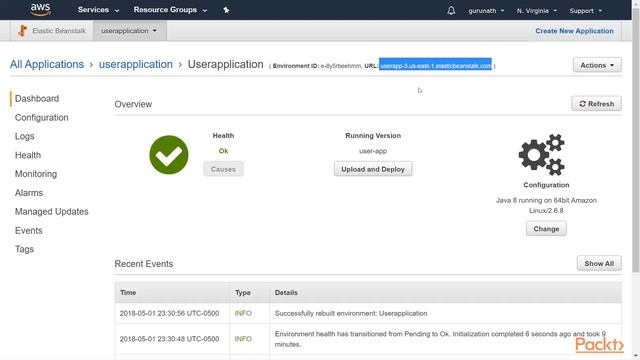The image size is (640, 360).
Task: Click the Change configuration button
Action: [x=546, y=229]
